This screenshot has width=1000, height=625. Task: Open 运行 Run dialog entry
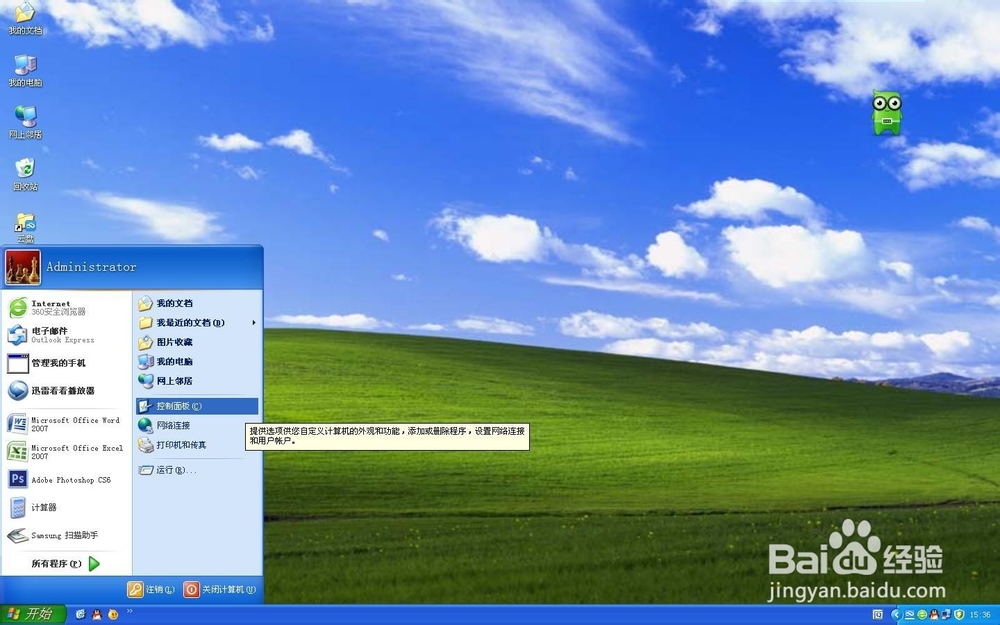[x=197, y=470]
